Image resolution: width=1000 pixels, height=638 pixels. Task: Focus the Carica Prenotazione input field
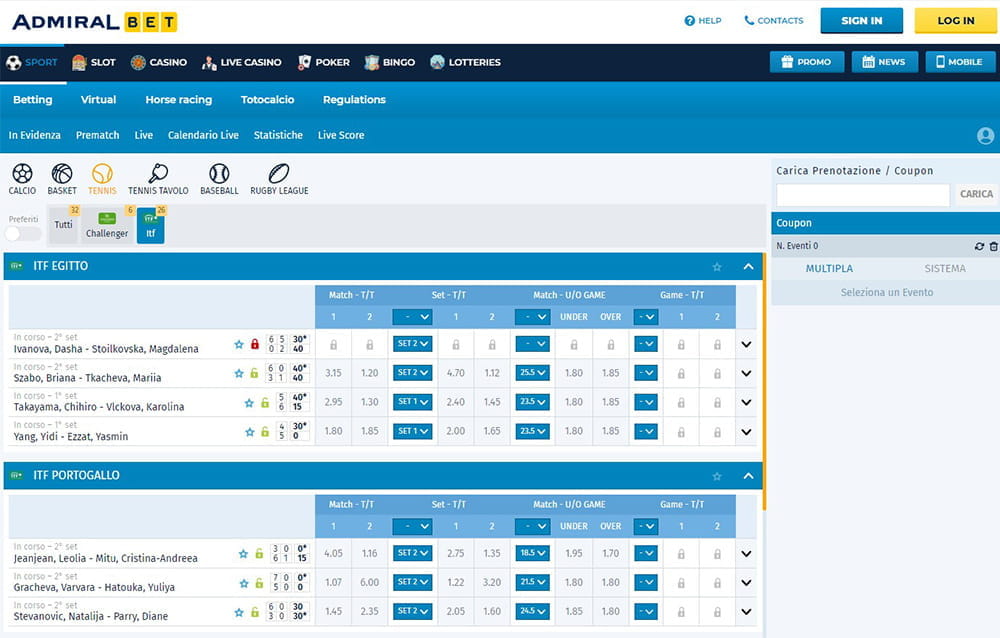(x=863, y=195)
